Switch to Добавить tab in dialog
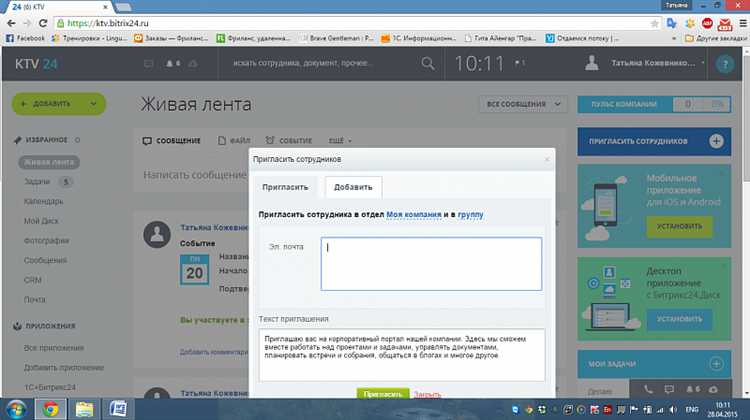 click(353, 187)
